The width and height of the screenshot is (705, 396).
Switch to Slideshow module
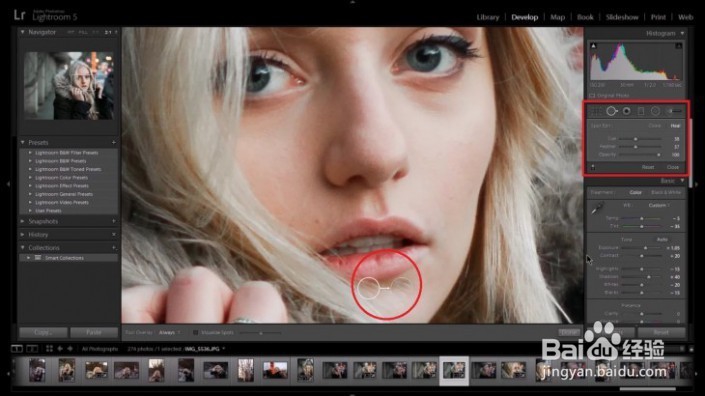pyautogui.click(x=622, y=17)
